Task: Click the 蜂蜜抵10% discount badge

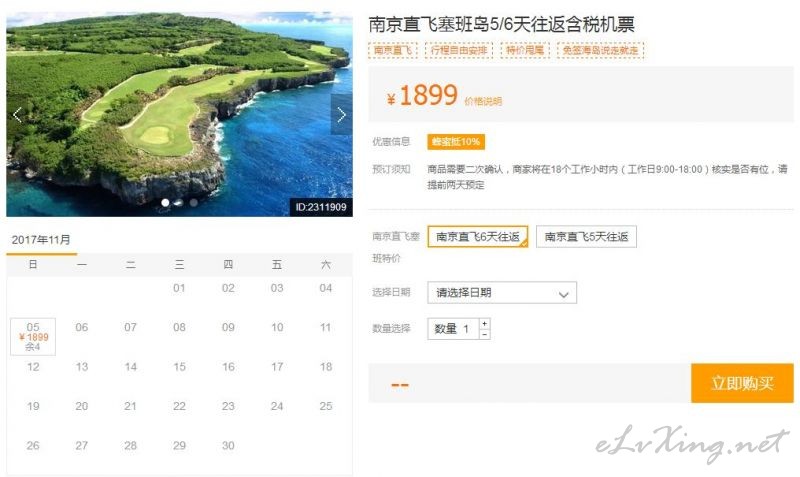Action: (x=456, y=142)
